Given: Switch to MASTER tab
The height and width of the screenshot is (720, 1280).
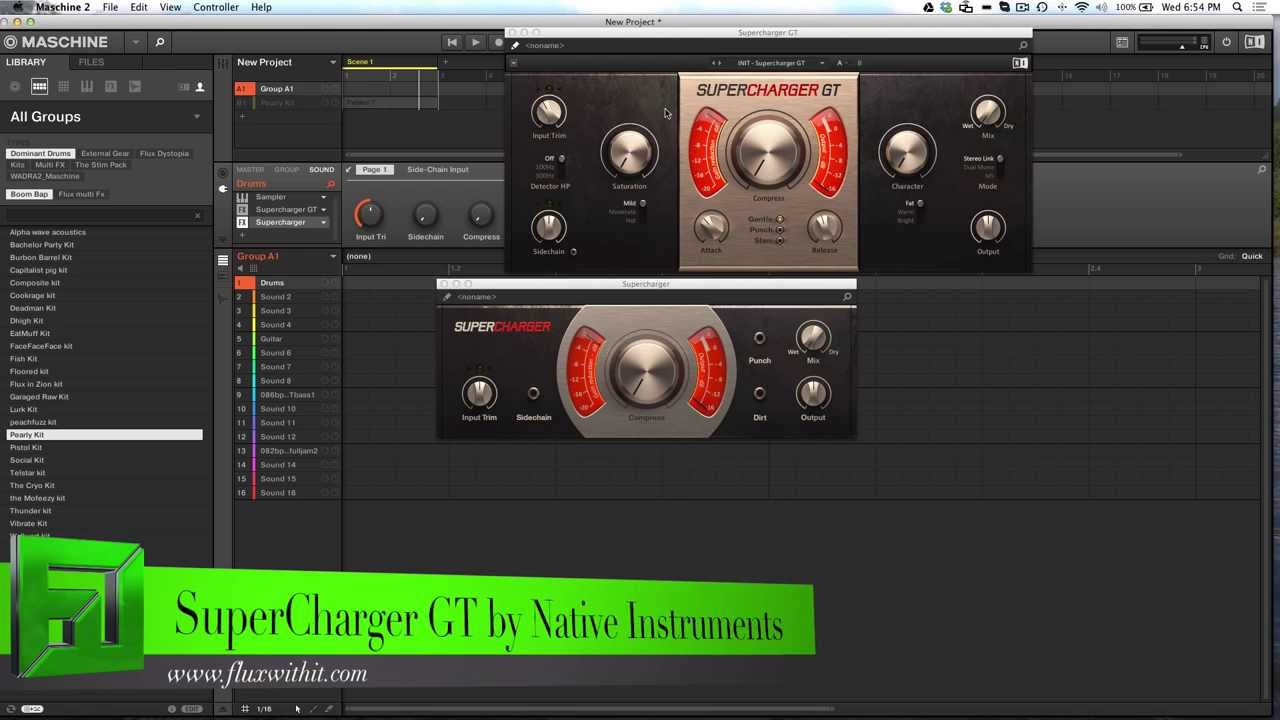Looking at the screenshot, I should tap(250, 170).
